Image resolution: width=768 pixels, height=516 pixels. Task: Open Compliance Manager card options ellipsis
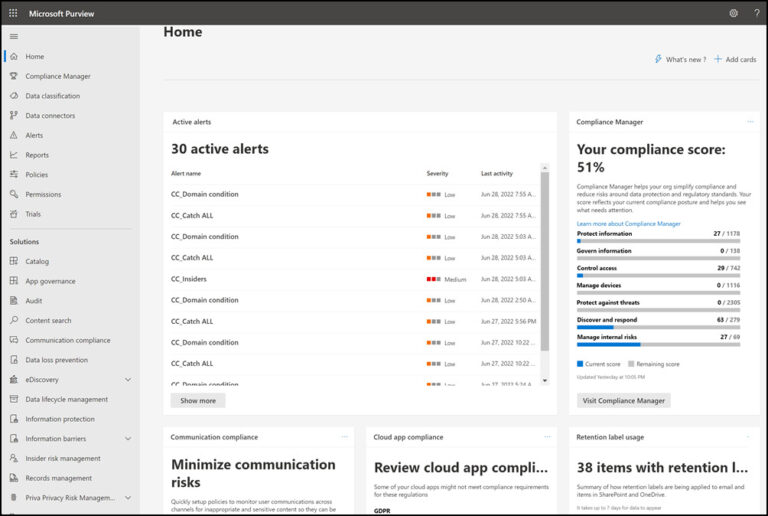coord(750,122)
